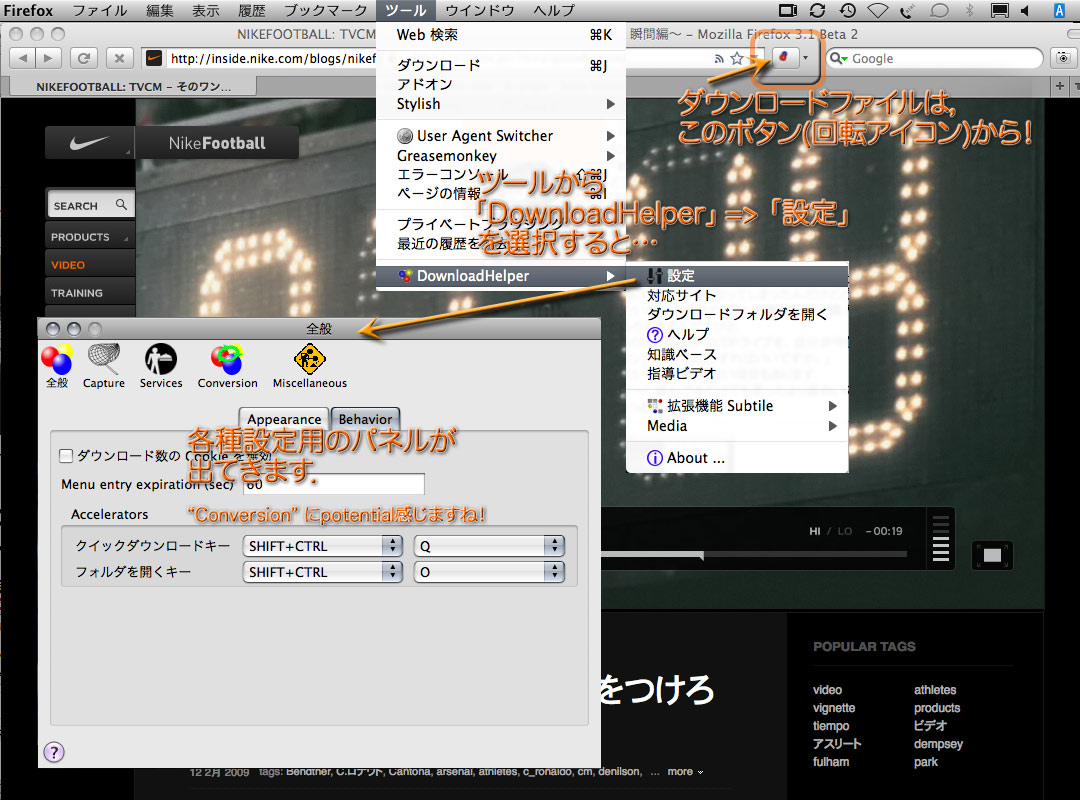Click the volume icon in macOS menu bar
Image resolution: width=1080 pixels, height=800 pixels.
point(1026,10)
